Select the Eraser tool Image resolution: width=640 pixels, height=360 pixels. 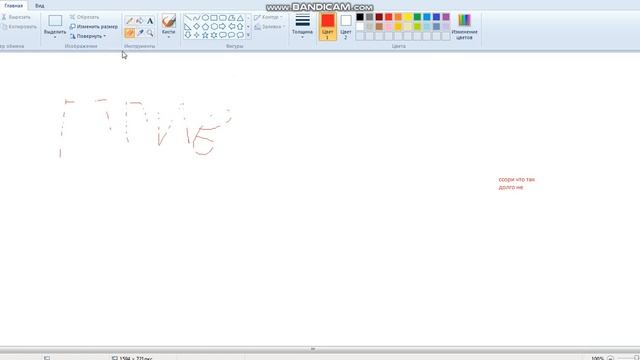pyautogui.click(x=130, y=33)
